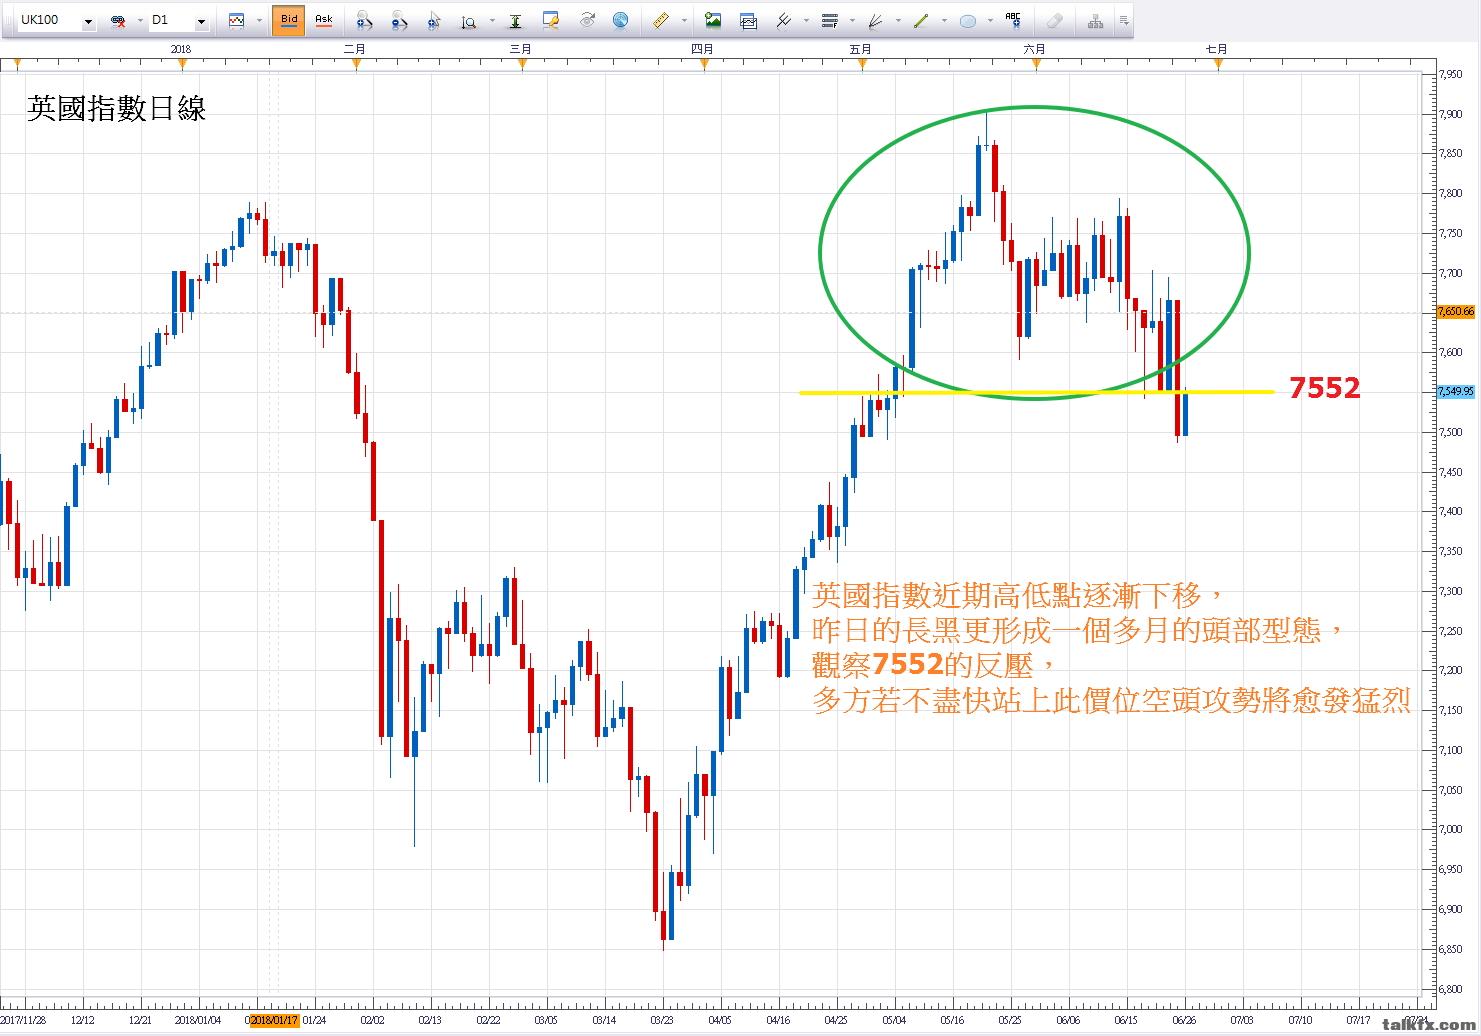Open the toolbar overflow options arrow

[x=1124, y=21]
